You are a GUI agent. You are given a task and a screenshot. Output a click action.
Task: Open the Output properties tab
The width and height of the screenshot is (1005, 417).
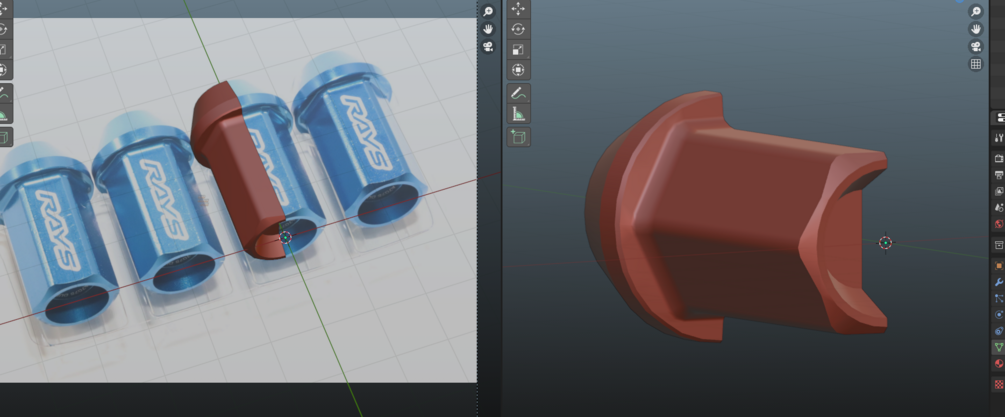coord(999,175)
